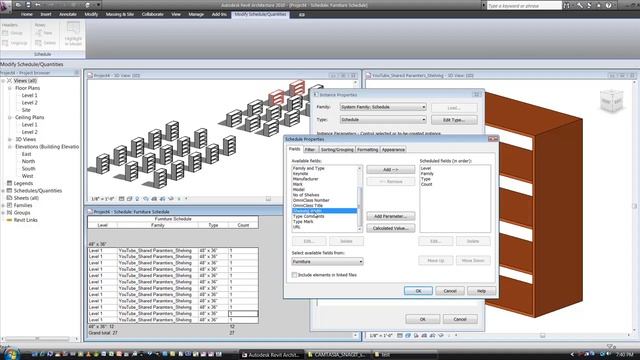Screen dimensions: 640x360
Task: Select the North elevation in browser
Action: click(x=28, y=162)
